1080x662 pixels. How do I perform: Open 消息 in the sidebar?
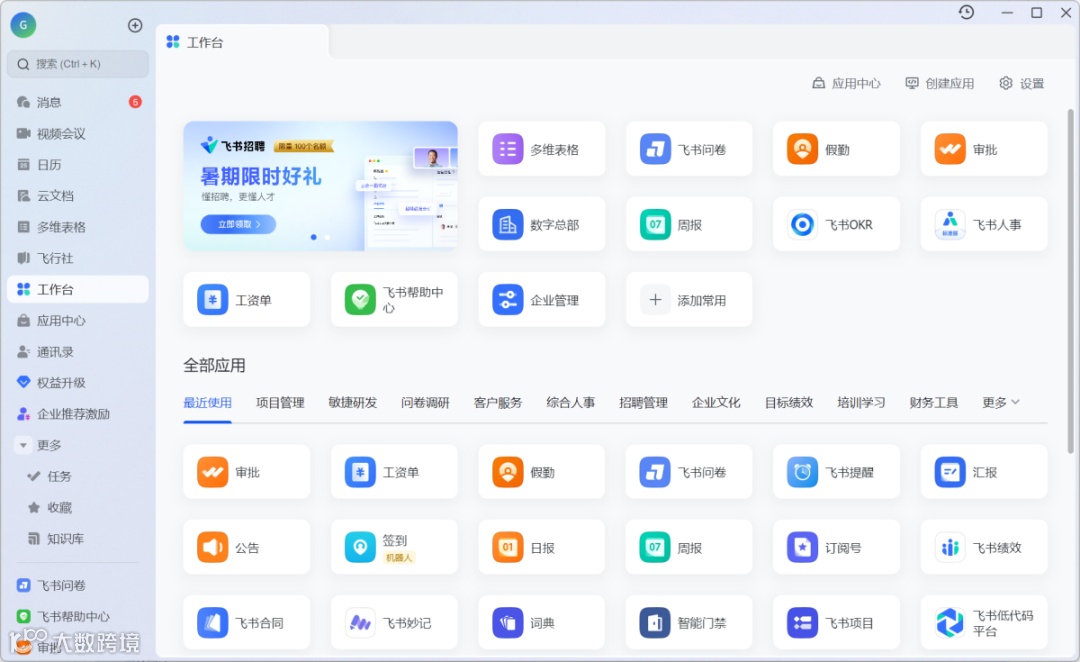pos(78,102)
